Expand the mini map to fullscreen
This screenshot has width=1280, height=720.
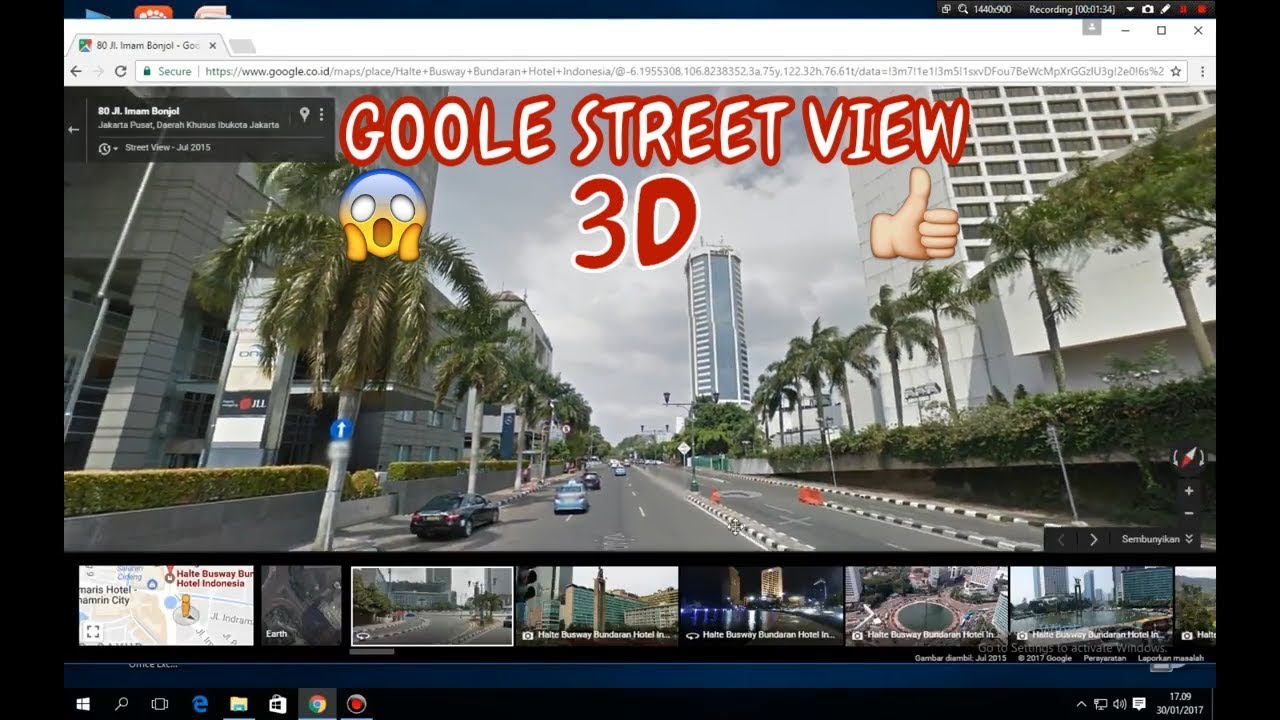pos(93,632)
